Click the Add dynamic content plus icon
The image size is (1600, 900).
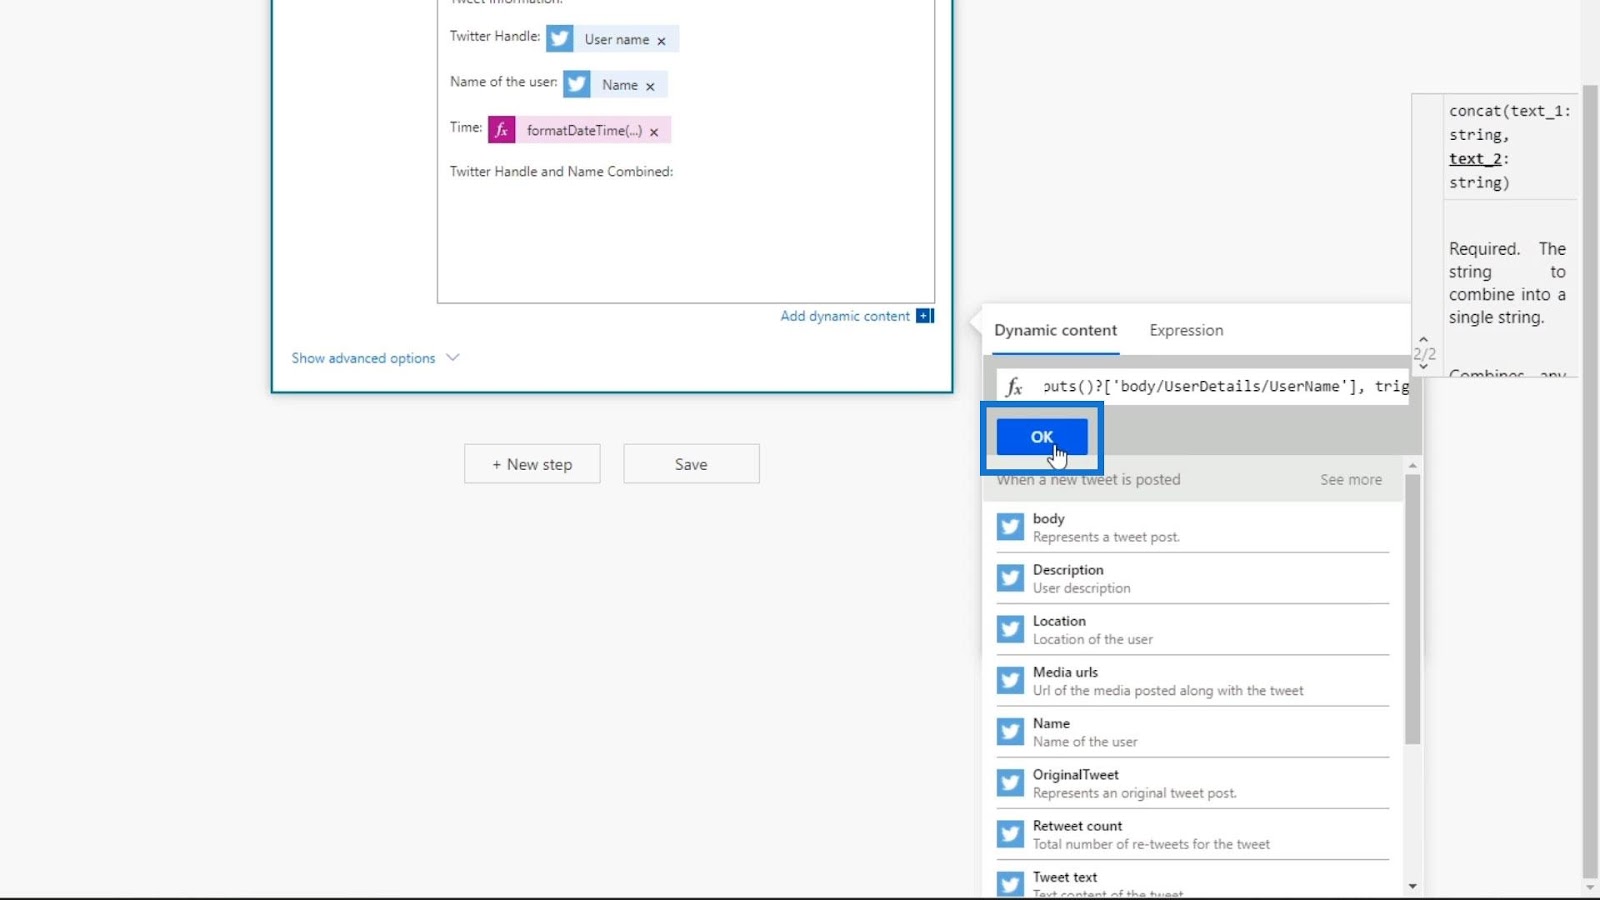point(925,316)
